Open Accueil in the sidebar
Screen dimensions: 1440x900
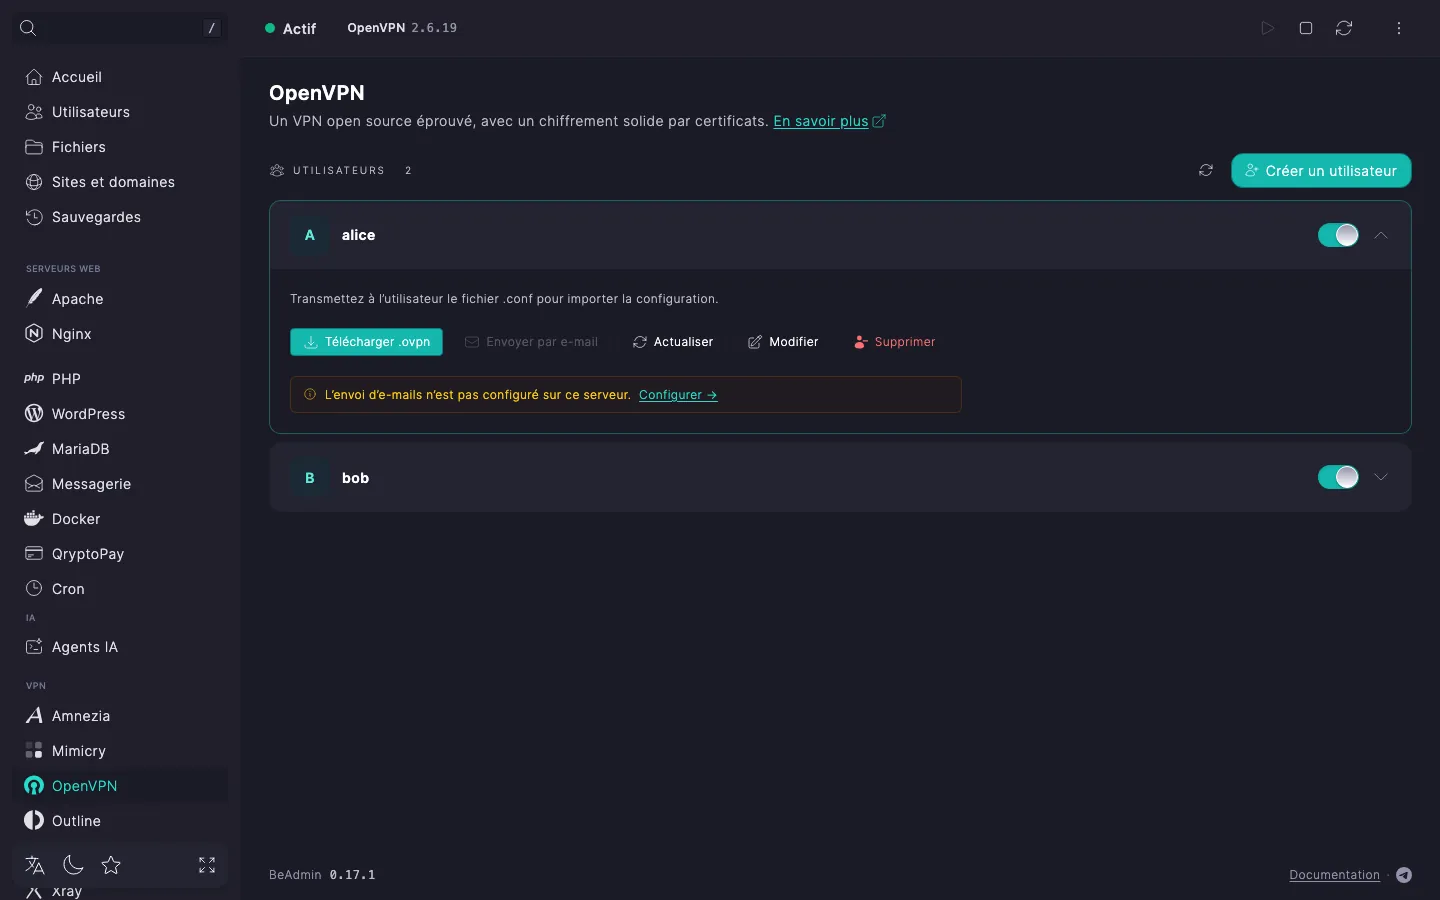pos(120,77)
